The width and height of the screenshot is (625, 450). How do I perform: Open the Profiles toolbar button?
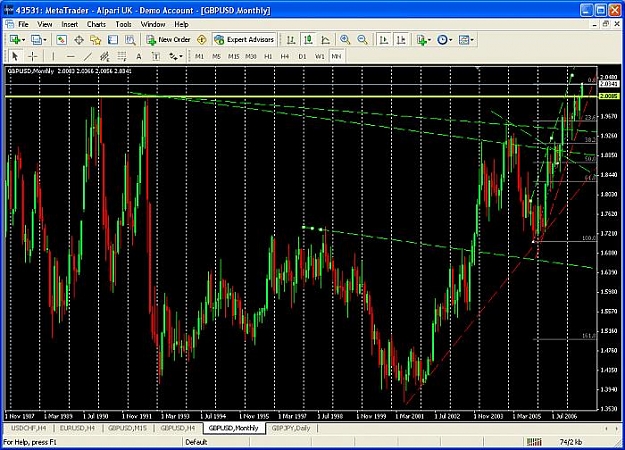point(36,40)
